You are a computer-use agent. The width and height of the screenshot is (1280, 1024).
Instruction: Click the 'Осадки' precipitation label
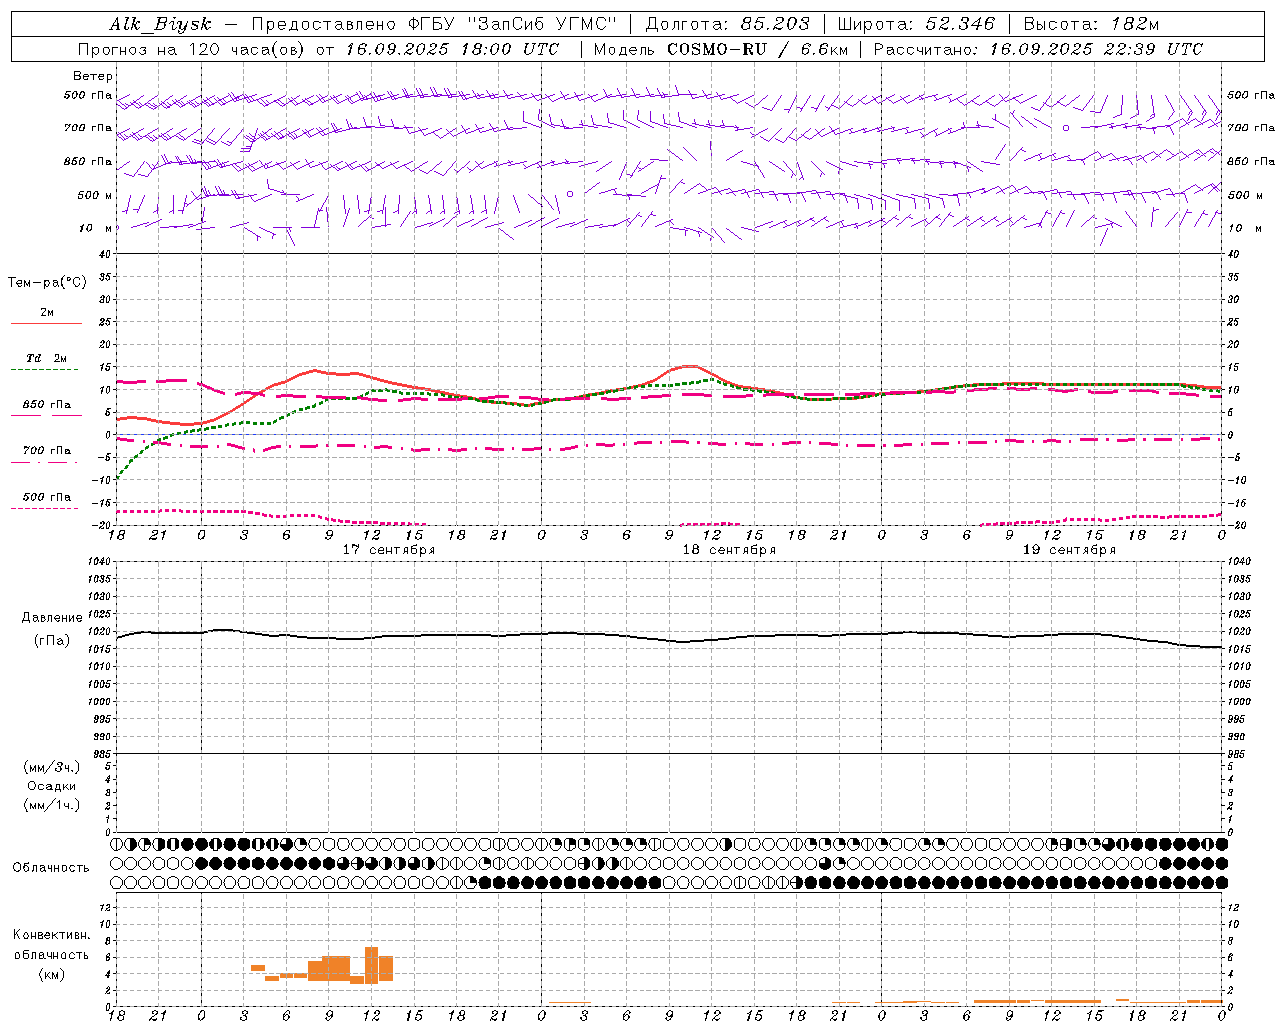pos(52,786)
